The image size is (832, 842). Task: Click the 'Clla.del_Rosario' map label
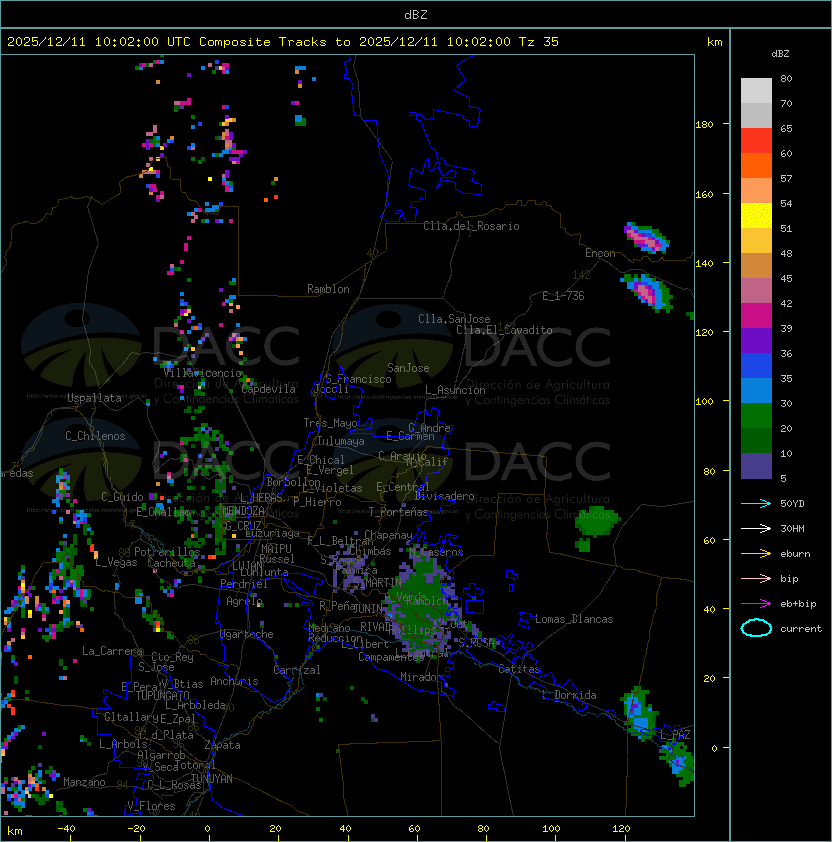471,226
